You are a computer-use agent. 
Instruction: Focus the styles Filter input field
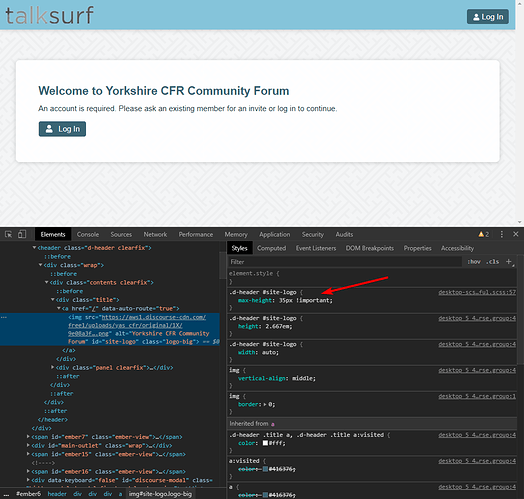[x=345, y=262]
